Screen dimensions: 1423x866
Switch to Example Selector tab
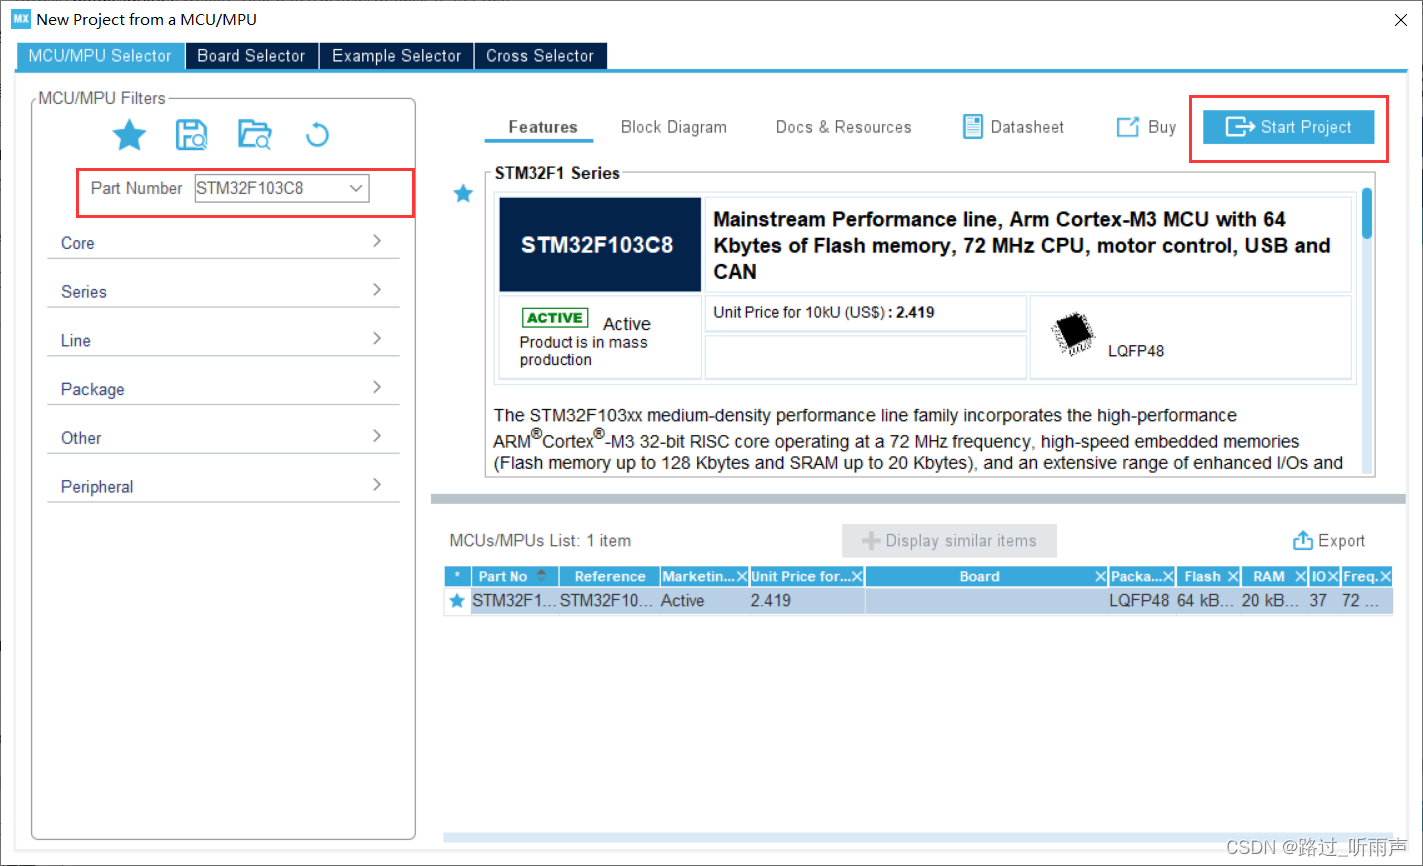(x=396, y=56)
